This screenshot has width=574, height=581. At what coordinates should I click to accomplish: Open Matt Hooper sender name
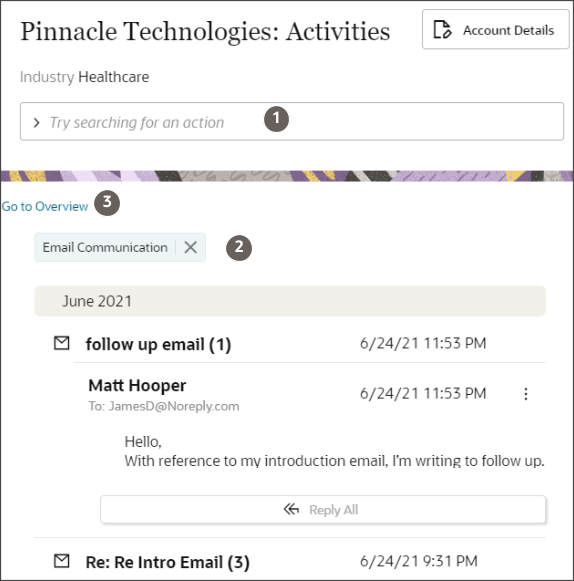(137, 385)
